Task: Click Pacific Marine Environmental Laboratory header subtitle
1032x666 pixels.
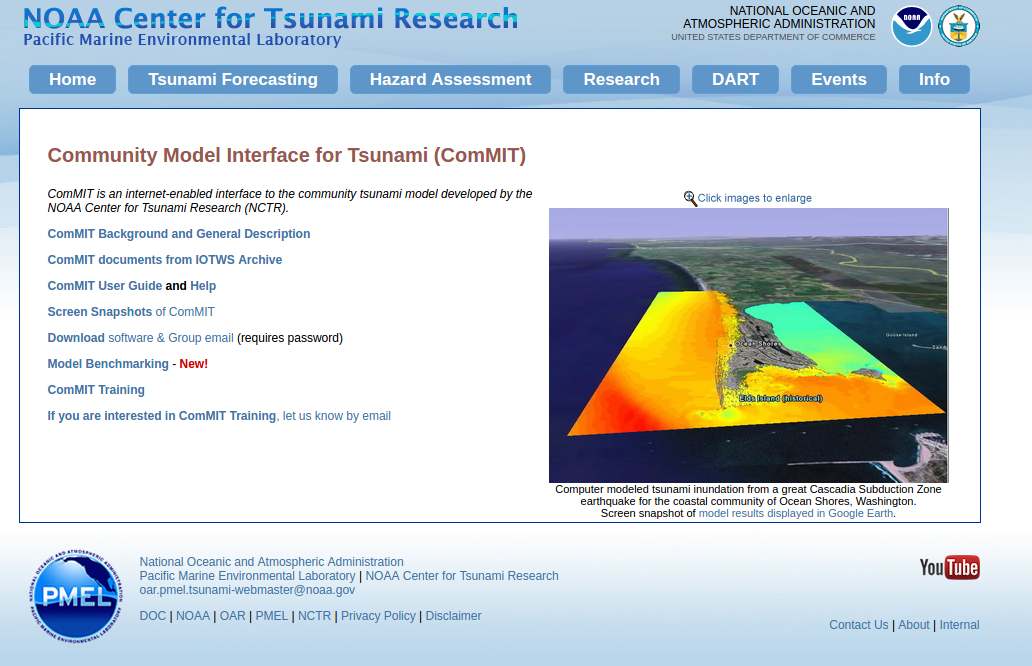Action: coord(182,40)
